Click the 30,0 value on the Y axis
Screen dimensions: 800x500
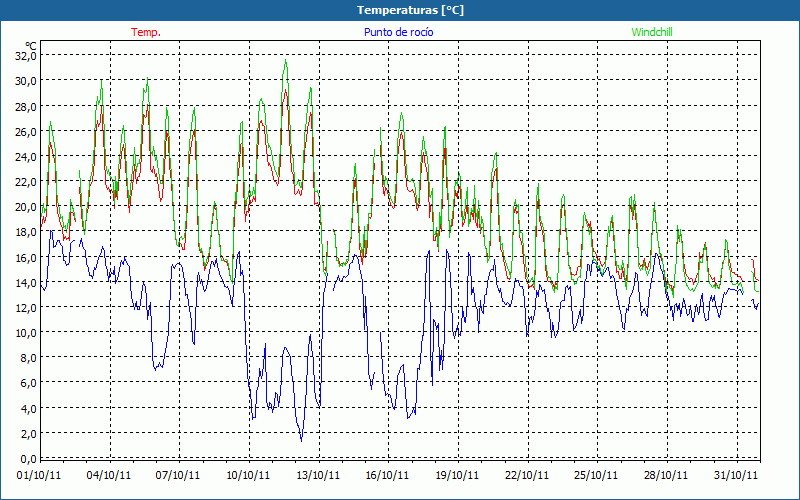(25, 81)
